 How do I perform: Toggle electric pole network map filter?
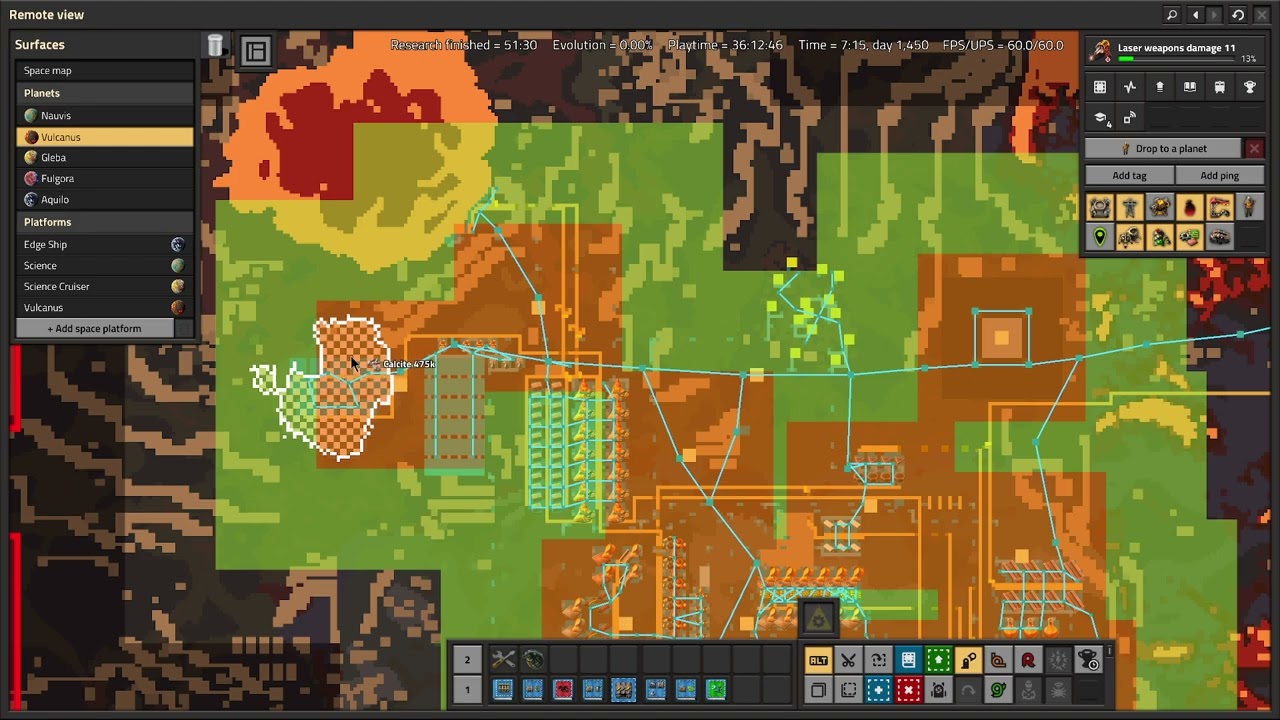tap(1130, 207)
